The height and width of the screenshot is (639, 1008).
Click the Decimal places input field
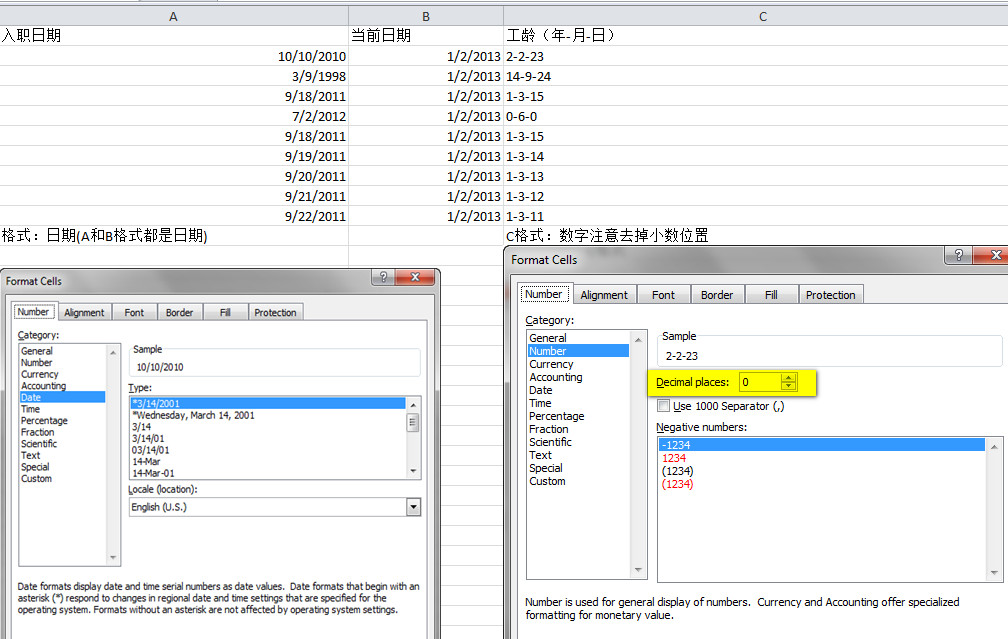pos(758,382)
